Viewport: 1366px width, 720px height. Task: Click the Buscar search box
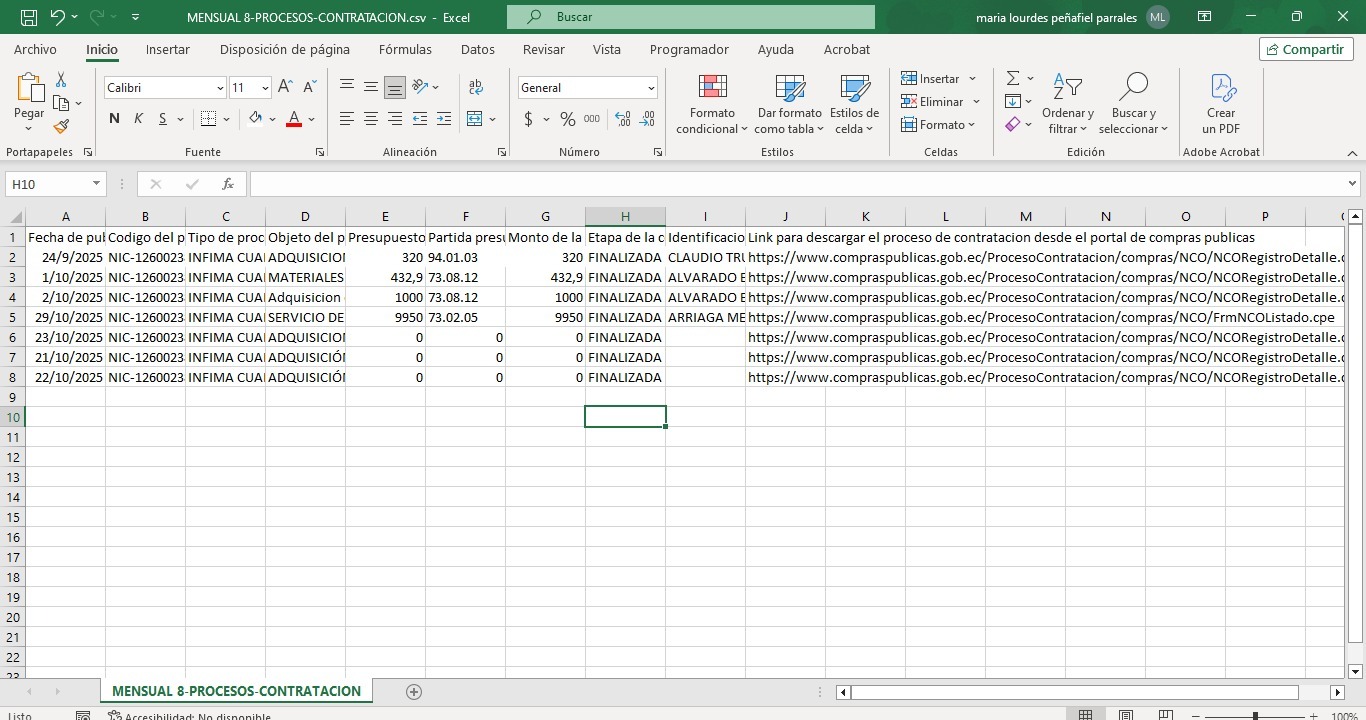coord(690,17)
